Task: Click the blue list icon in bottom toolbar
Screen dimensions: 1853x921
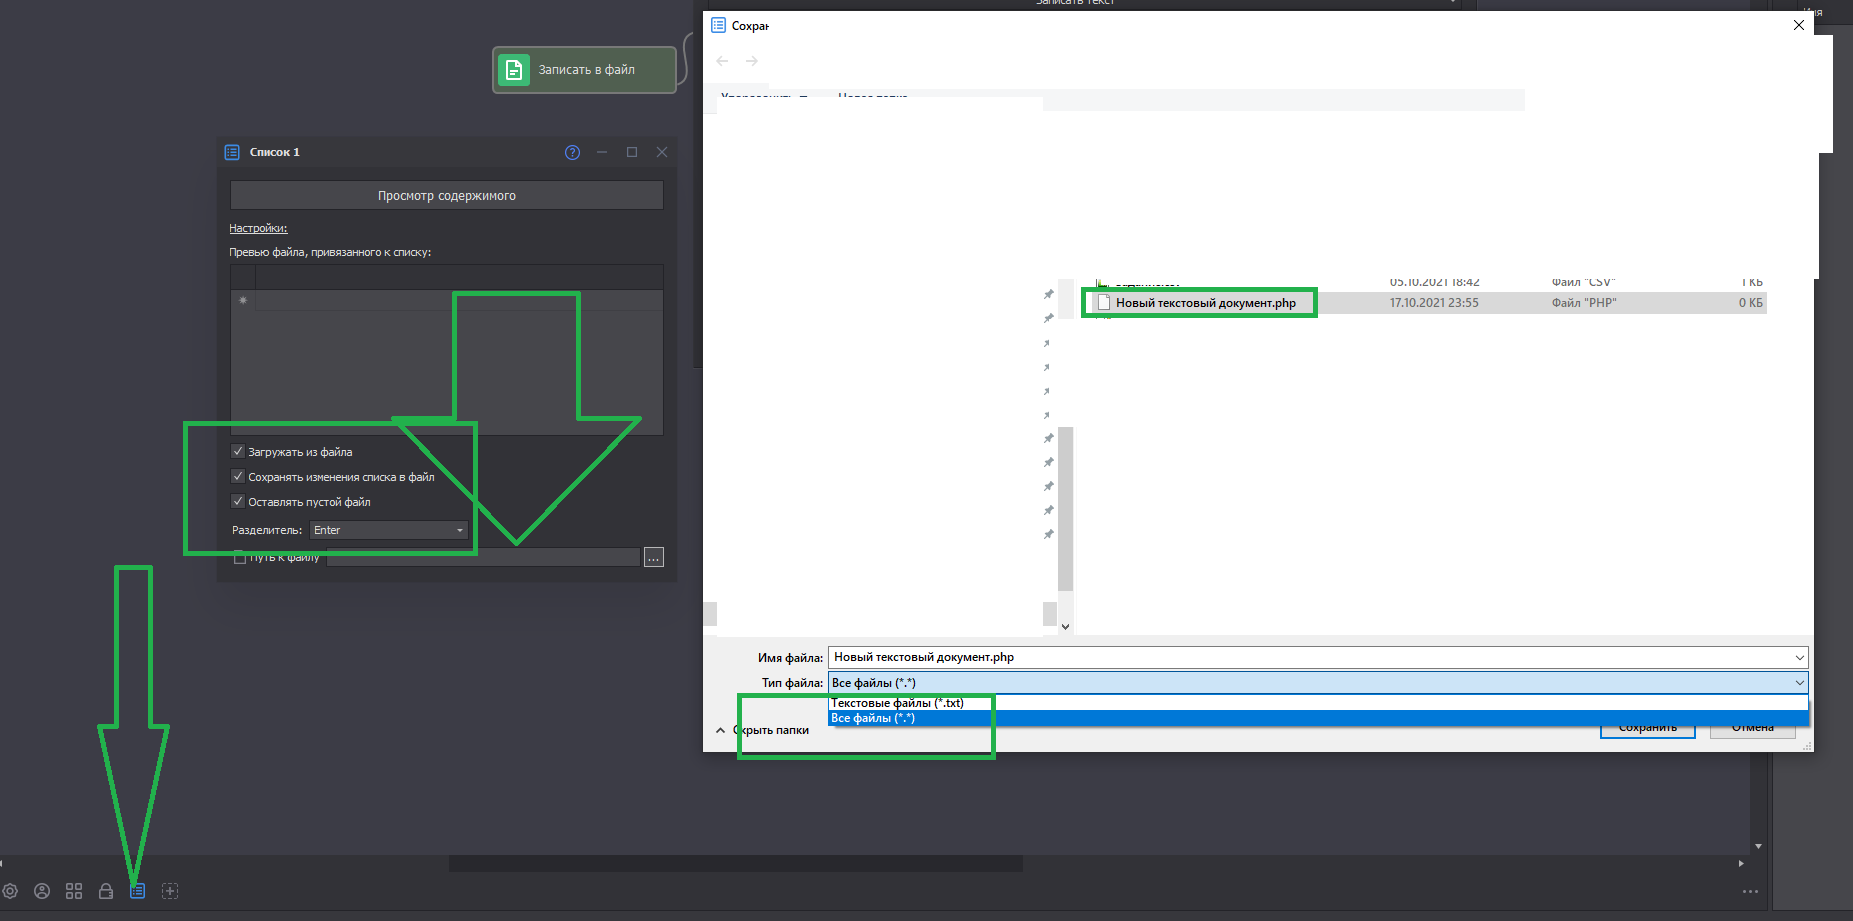Action: (138, 891)
